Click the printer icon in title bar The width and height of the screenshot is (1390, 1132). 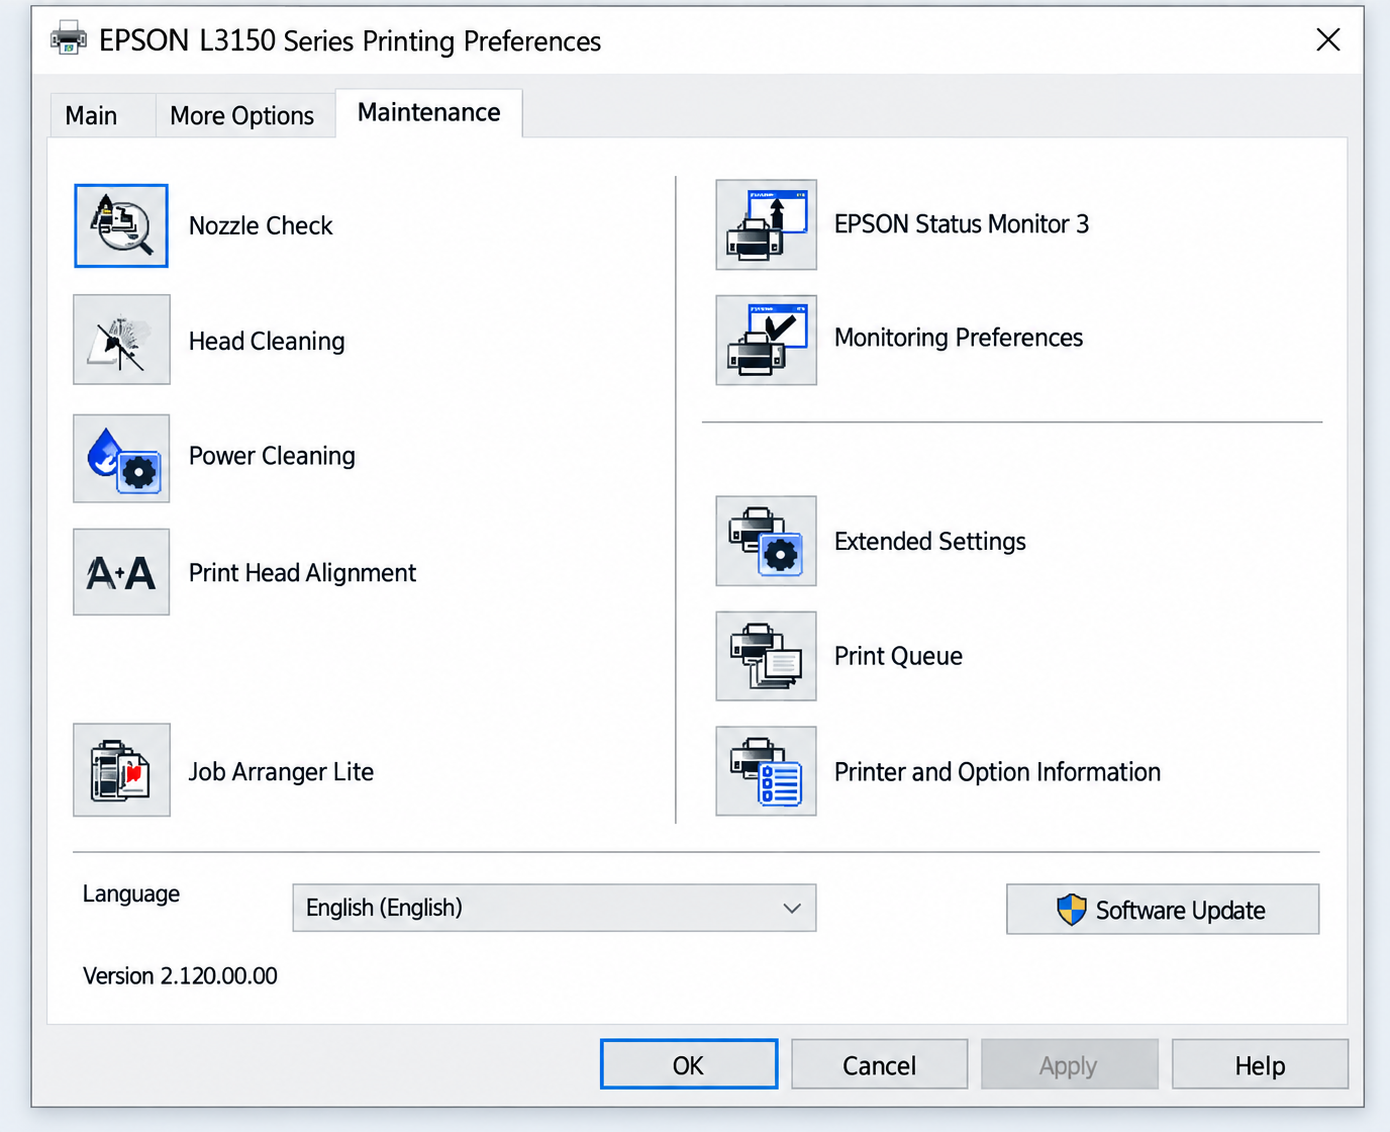(69, 39)
